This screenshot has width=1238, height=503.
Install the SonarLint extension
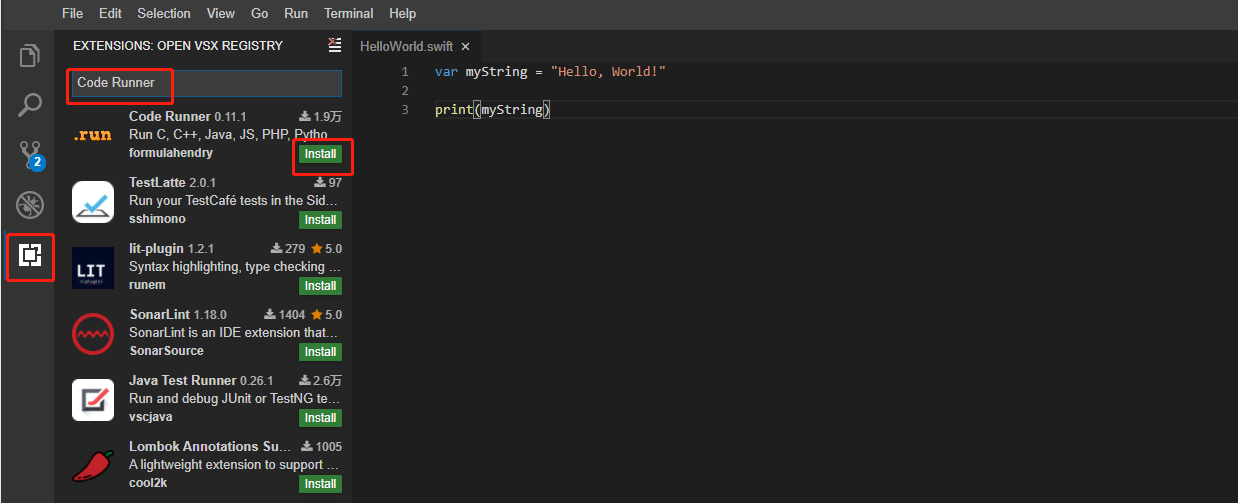coord(320,352)
